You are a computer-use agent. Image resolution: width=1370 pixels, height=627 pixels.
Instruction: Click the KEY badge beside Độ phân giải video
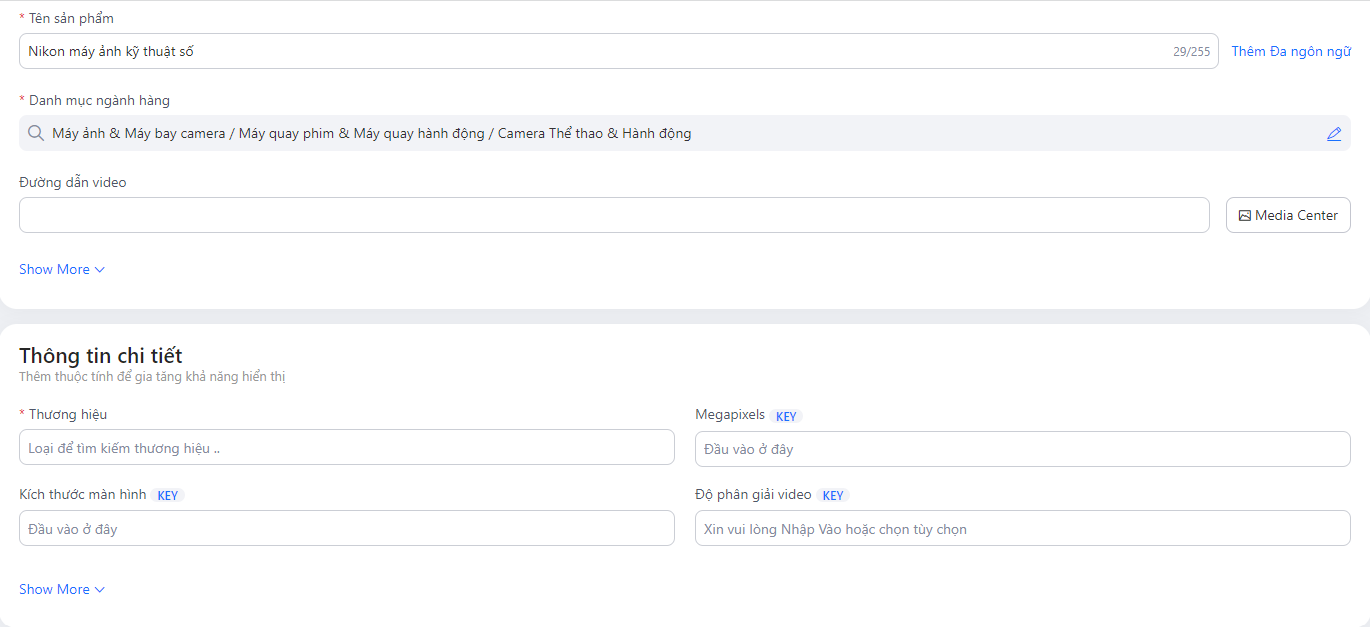pos(833,496)
